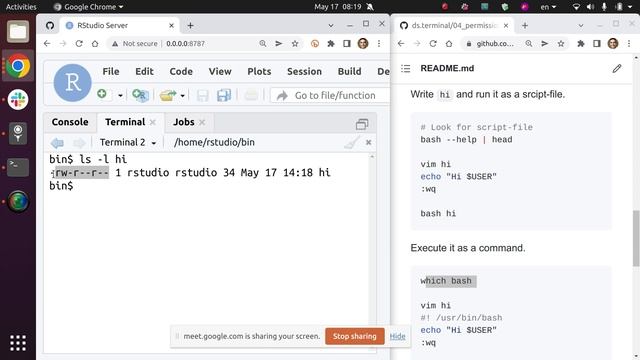Open the en language indicator dropdown

tap(548, 7)
